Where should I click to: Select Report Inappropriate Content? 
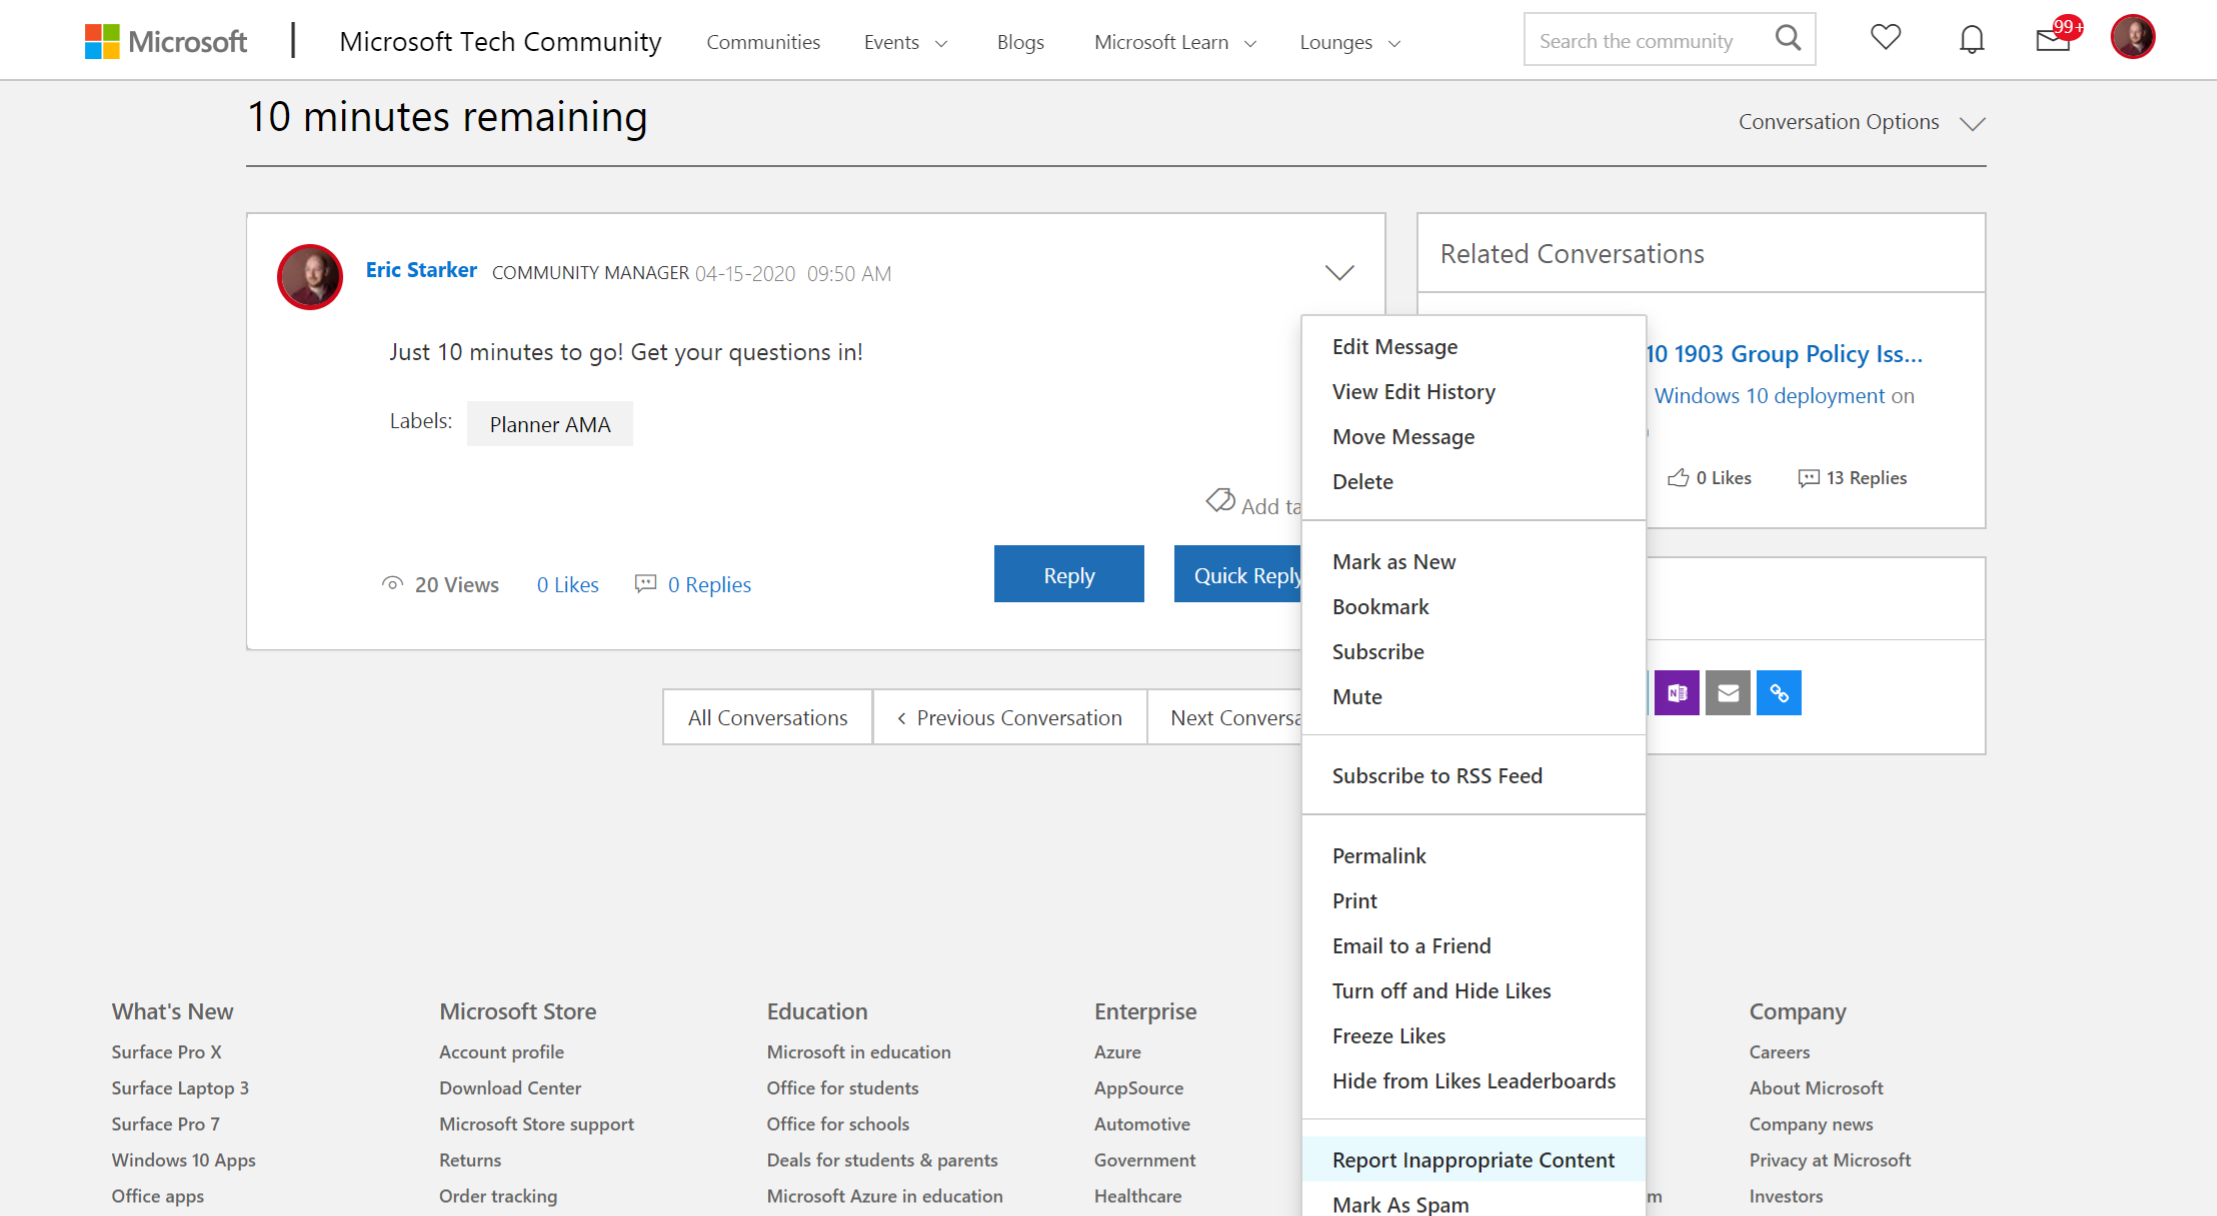point(1473,1159)
